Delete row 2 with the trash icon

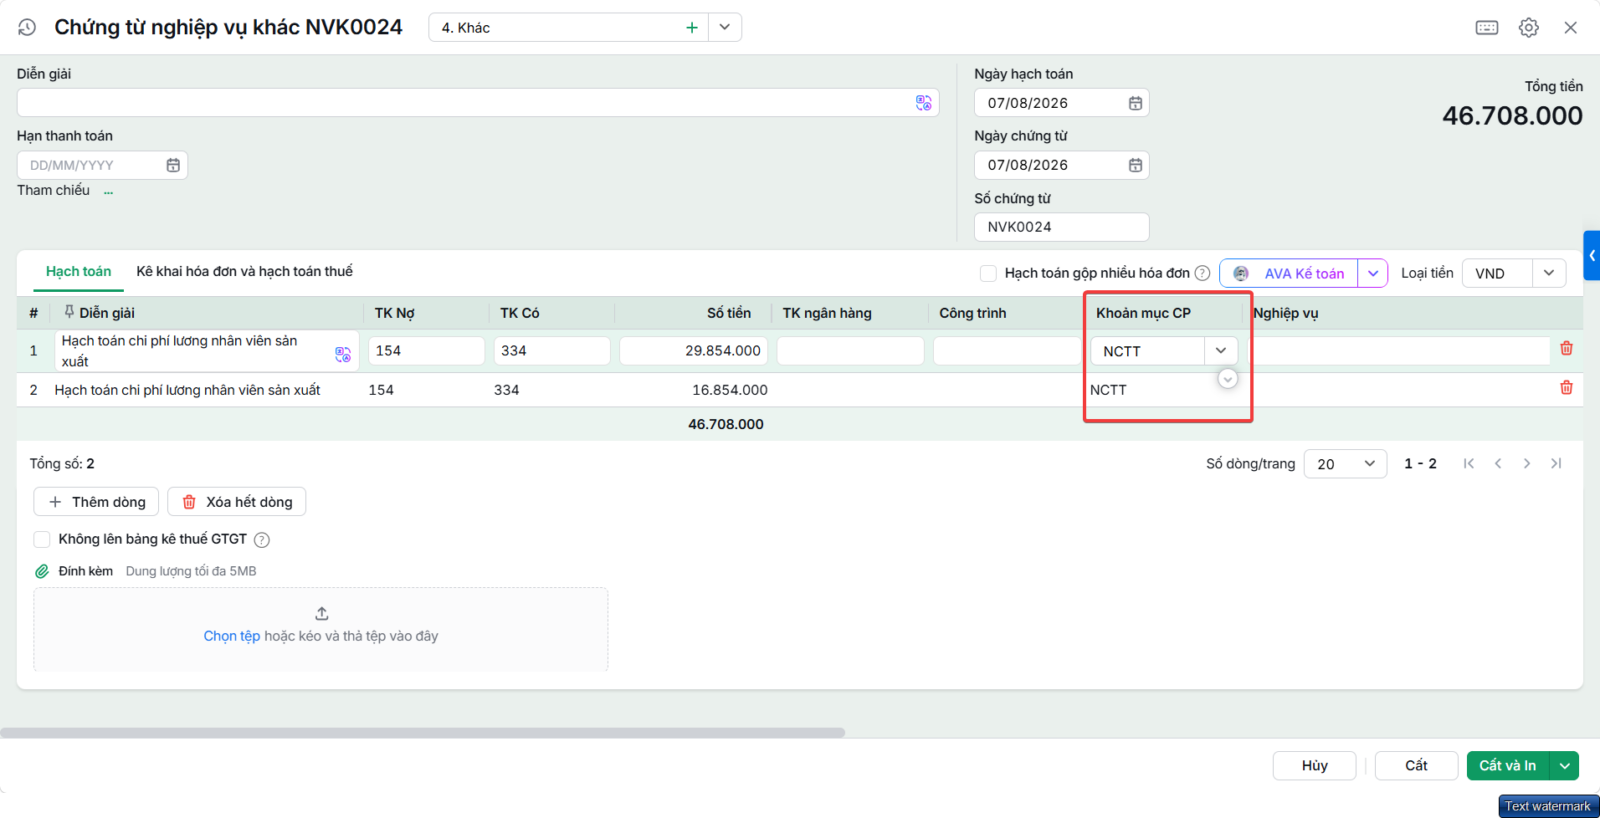coord(1566,388)
